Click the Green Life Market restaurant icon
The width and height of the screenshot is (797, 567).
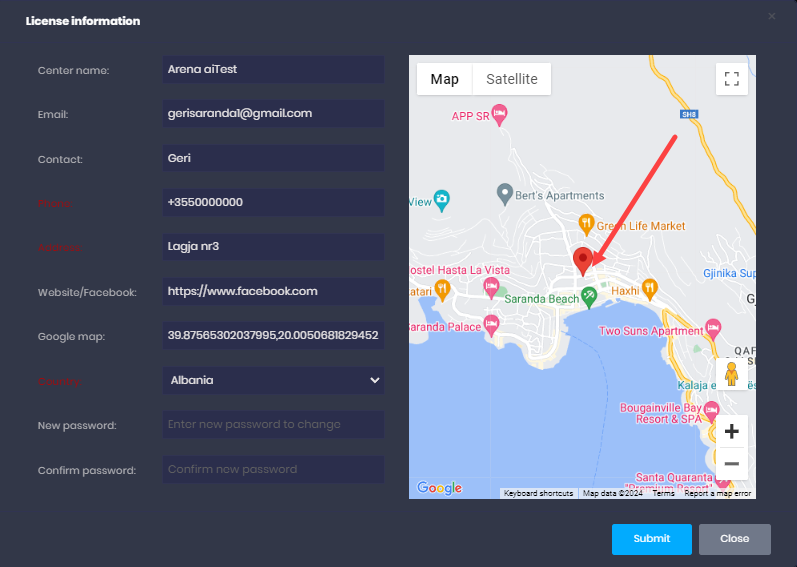pyautogui.click(x=587, y=225)
